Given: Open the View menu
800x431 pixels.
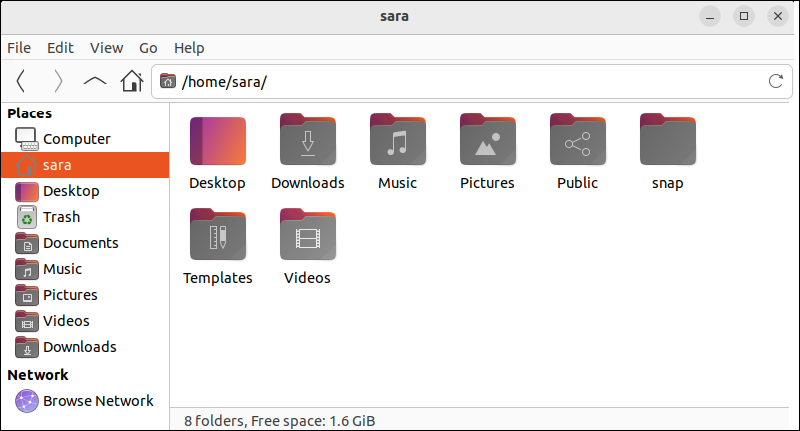Looking at the screenshot, I should pyautogui.click(x=106, y=48).
